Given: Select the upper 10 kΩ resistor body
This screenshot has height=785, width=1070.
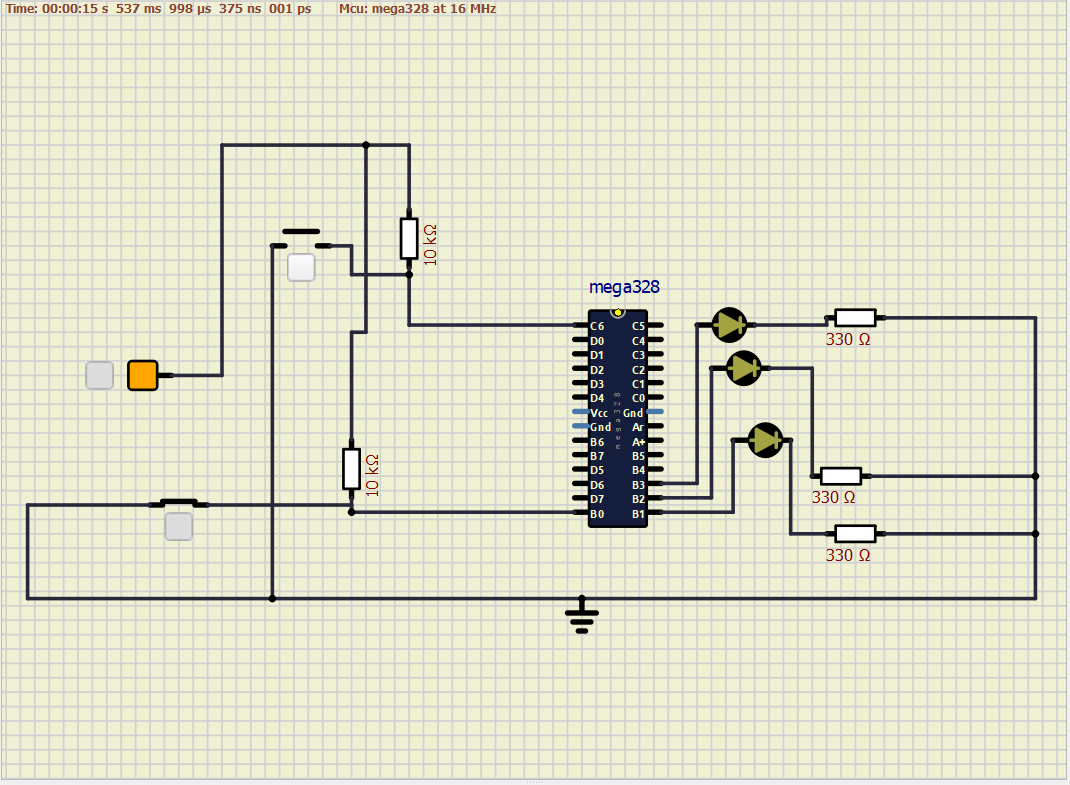Looking at the screenshot, I should click(409, 238).
